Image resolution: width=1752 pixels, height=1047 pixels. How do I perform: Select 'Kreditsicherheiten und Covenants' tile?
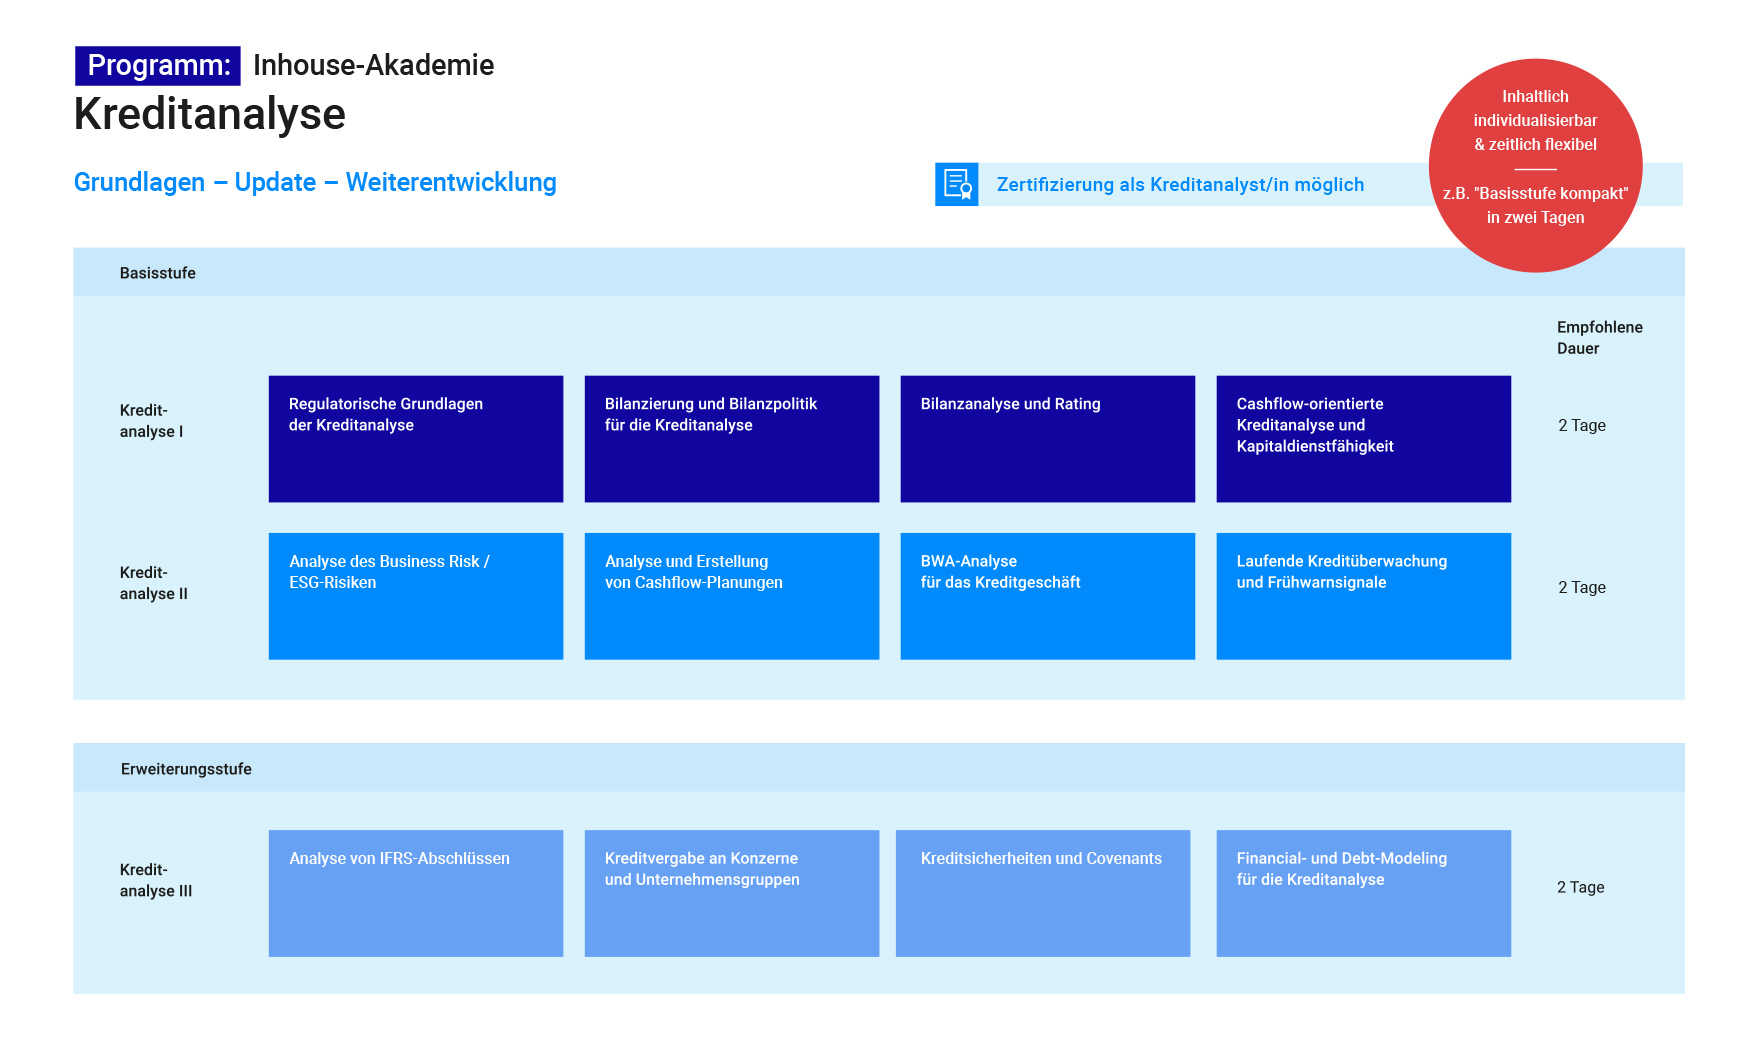click(1042, 892)
